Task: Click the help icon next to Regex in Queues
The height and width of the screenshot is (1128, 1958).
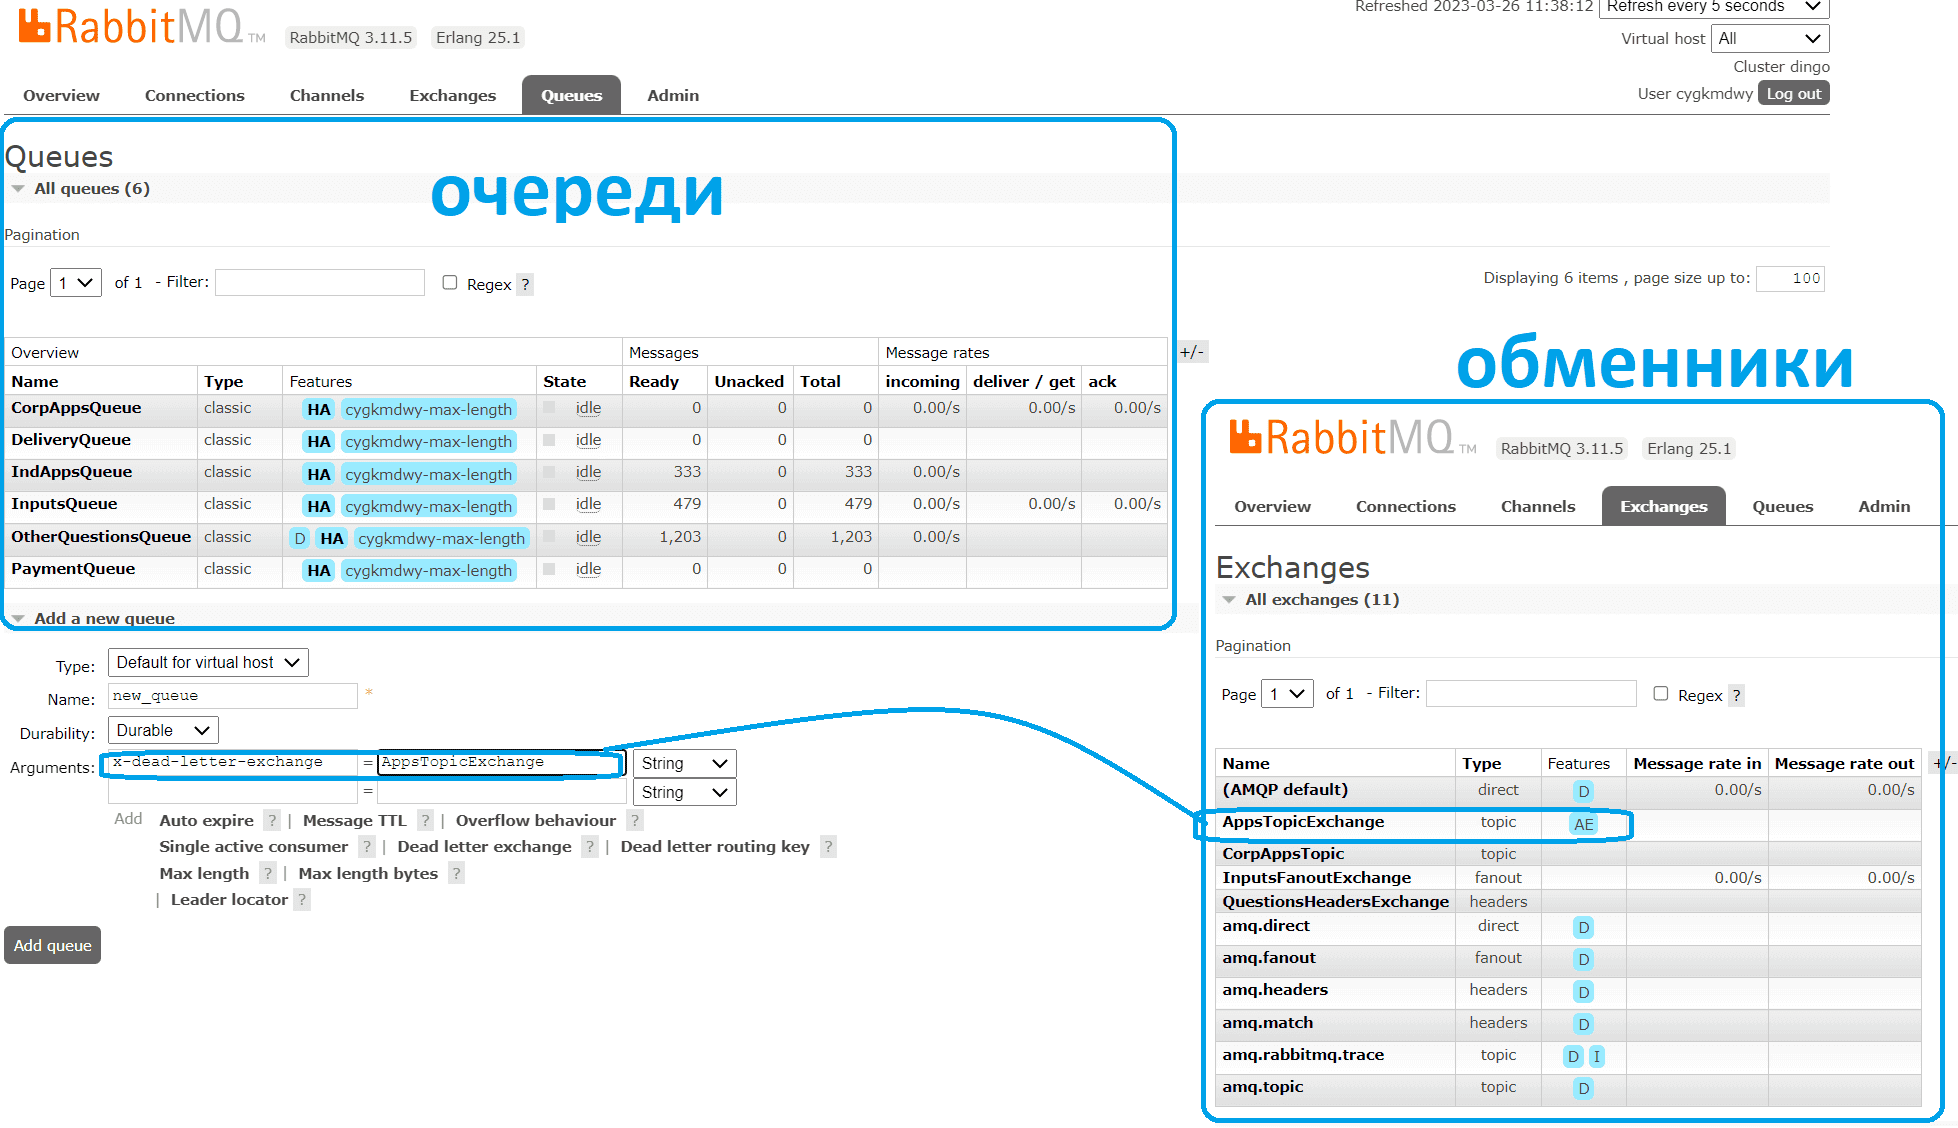Action: click(525, 285)
